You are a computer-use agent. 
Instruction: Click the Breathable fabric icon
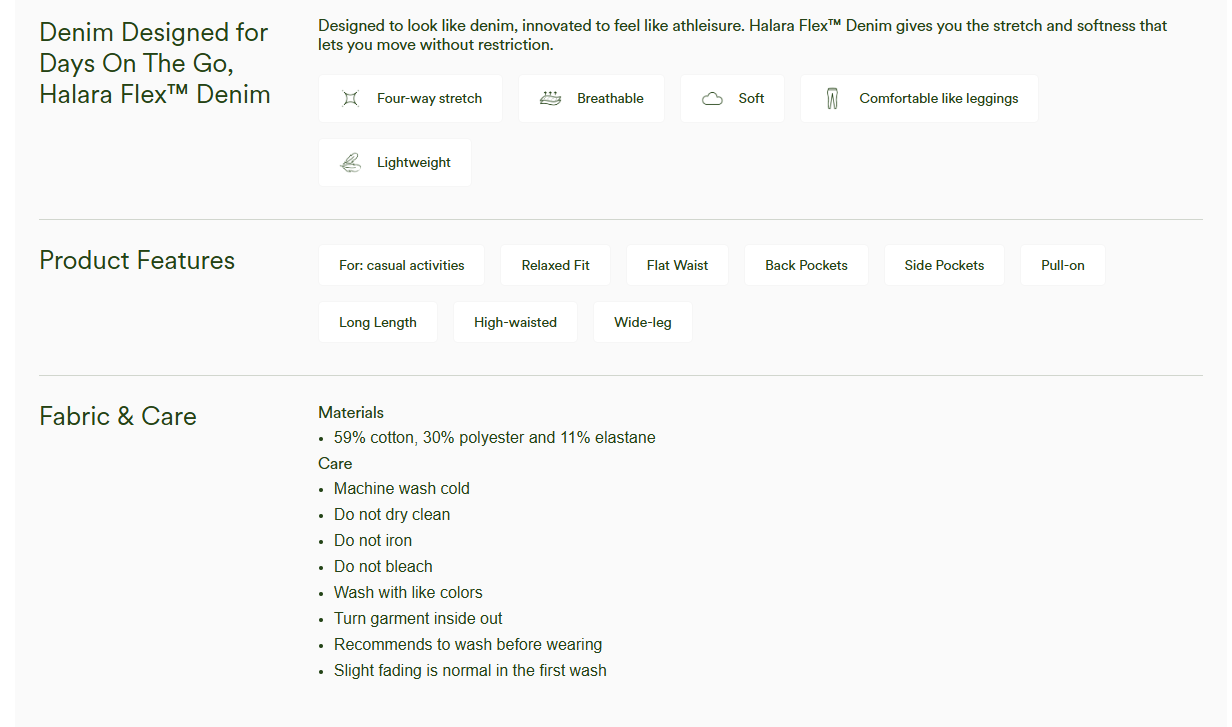point(550,99)
